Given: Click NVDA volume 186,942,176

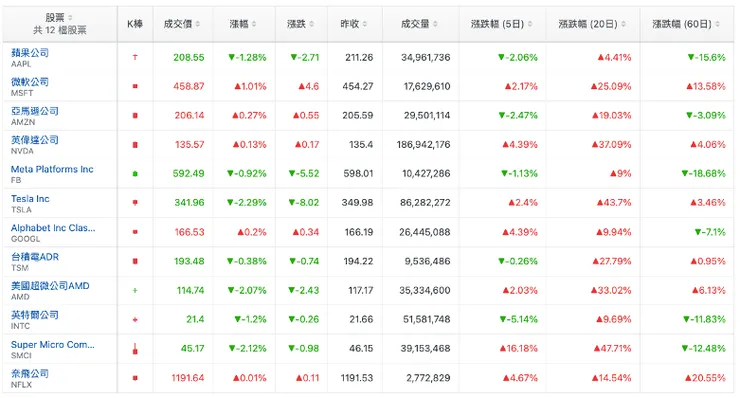Looking at the screenshot, I should click(x=423, y=144).
